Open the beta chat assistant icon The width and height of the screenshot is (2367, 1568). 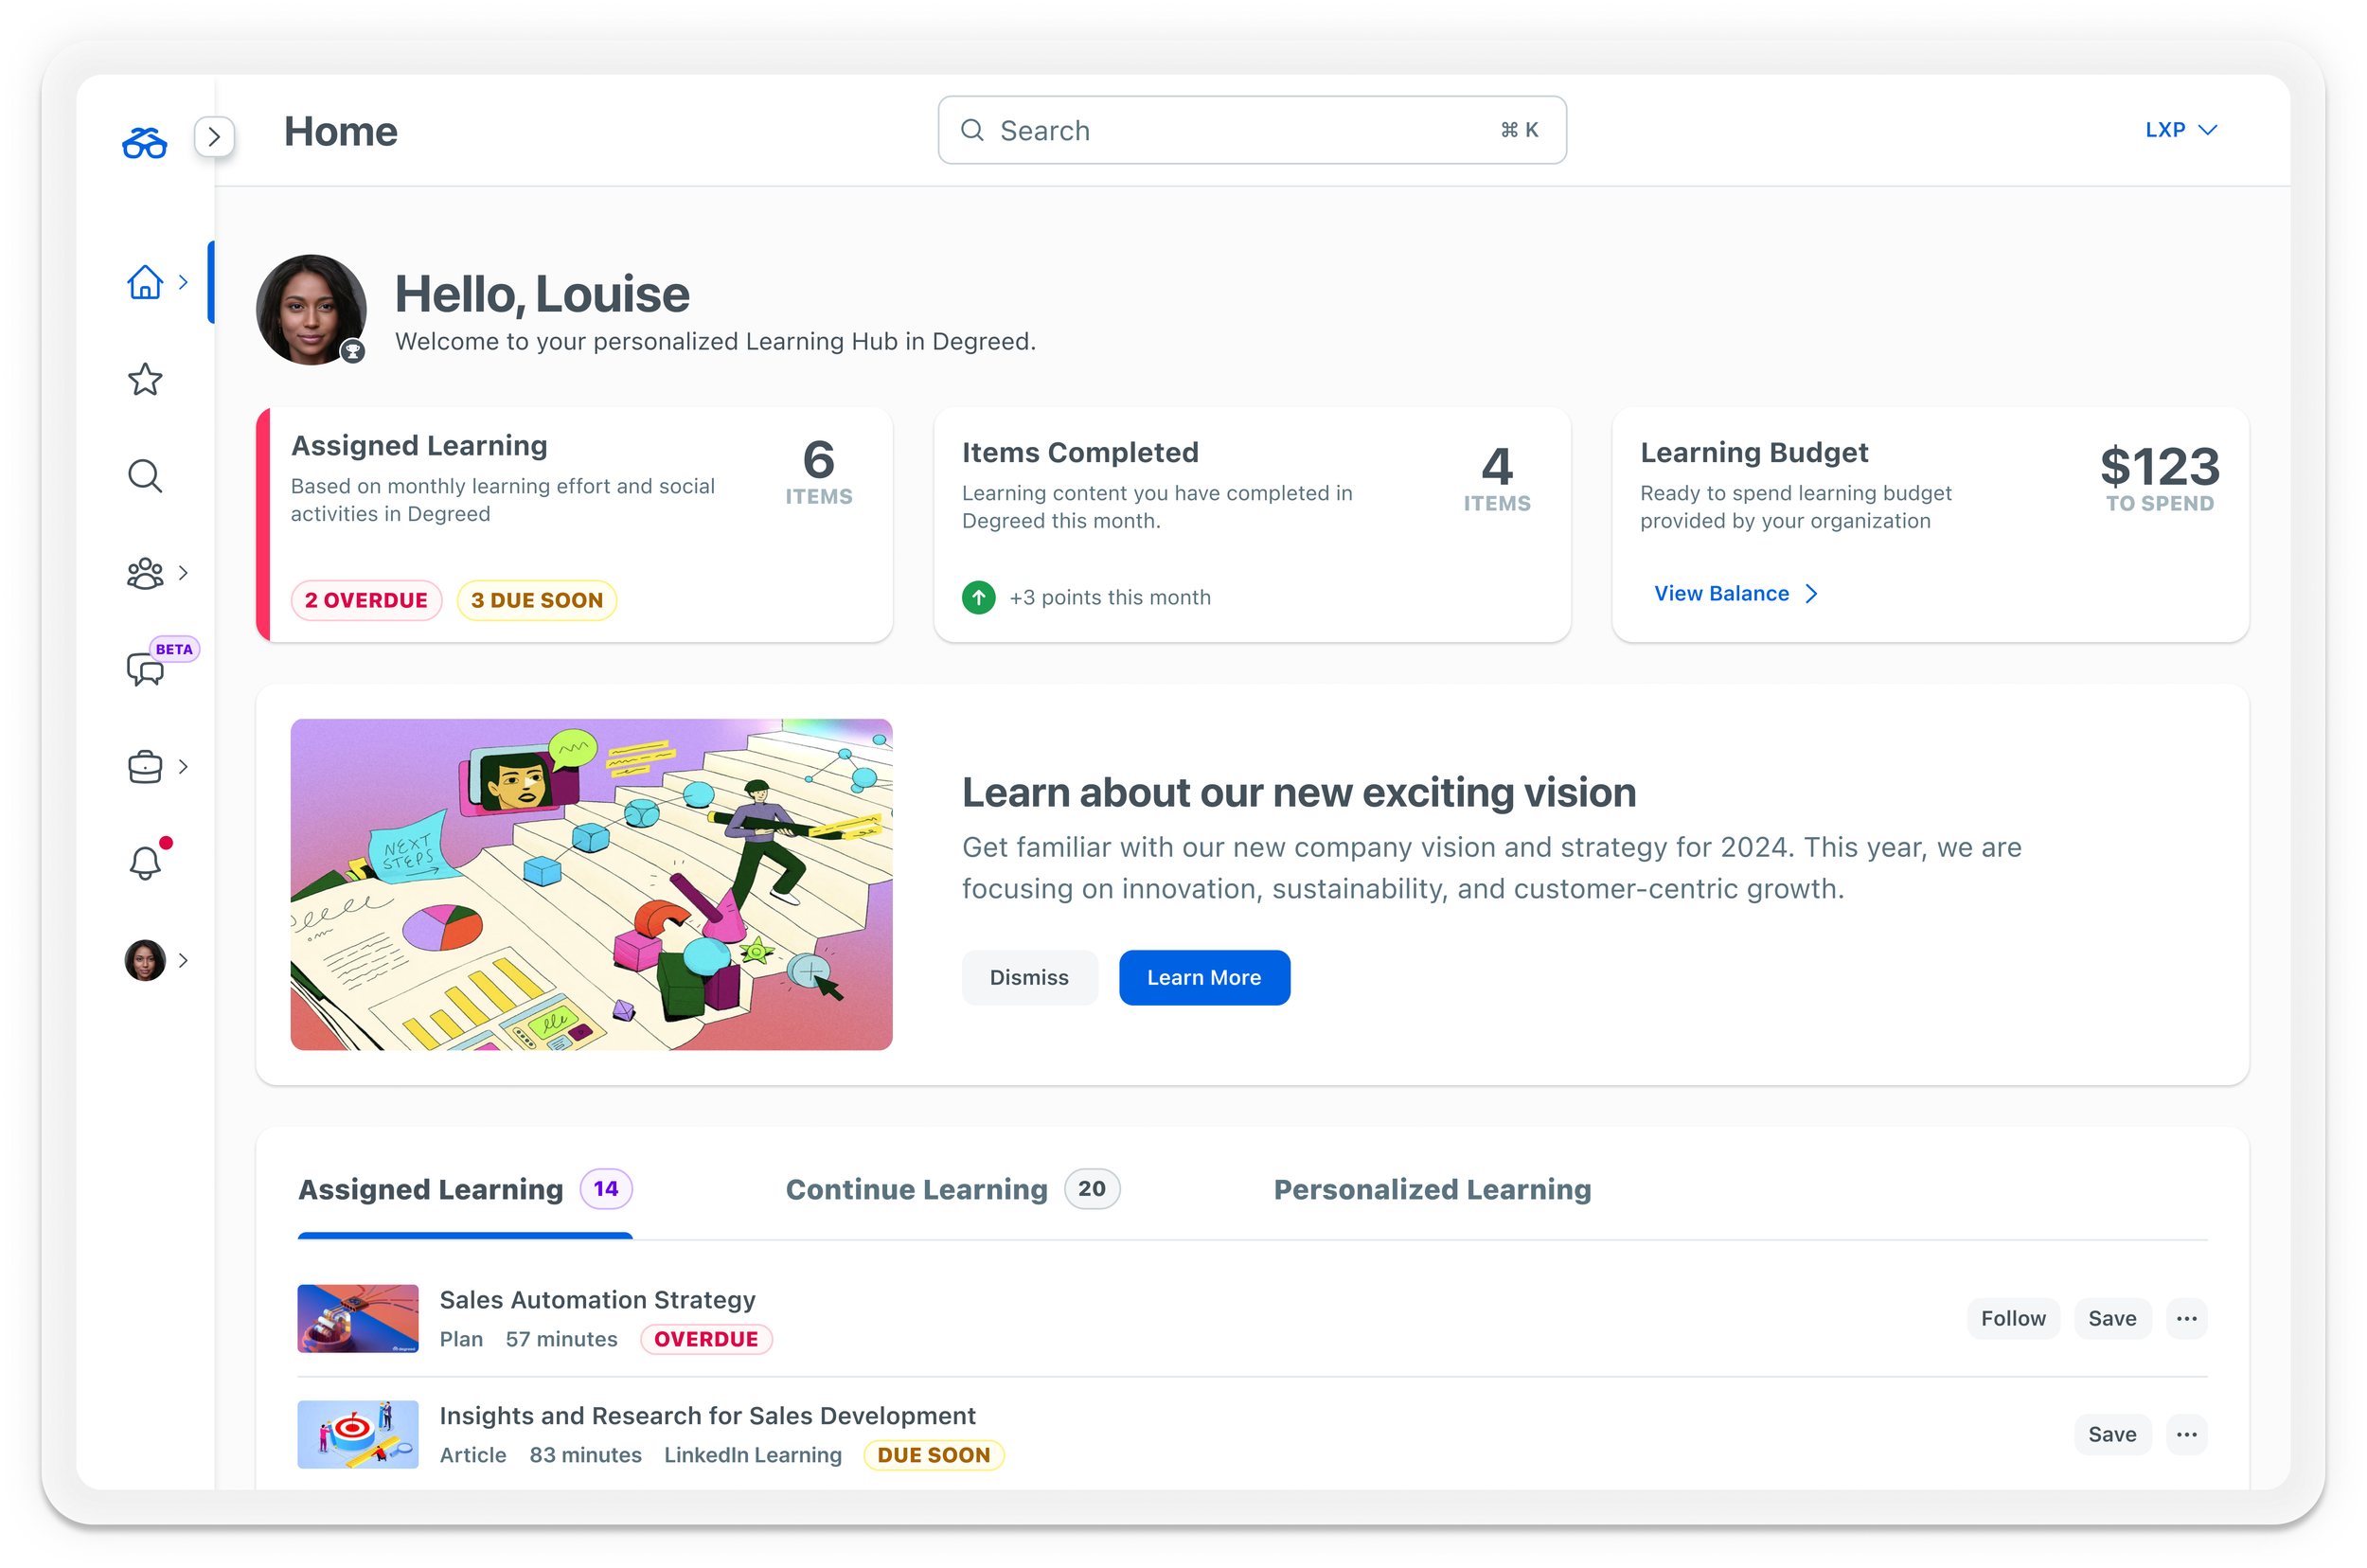[x=145, y=668]
